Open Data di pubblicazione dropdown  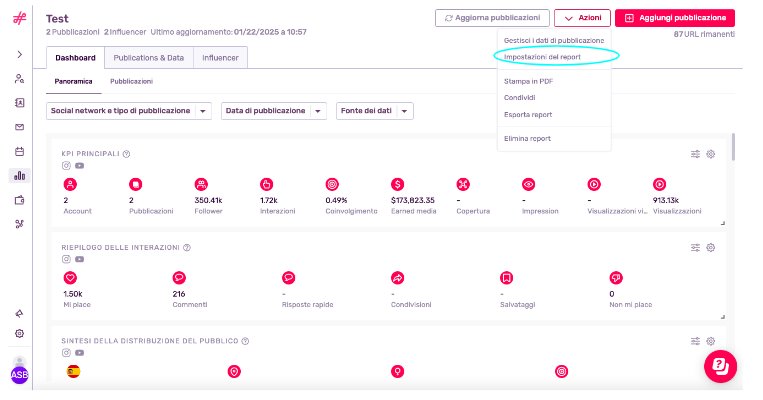click(x=274, y=111)
